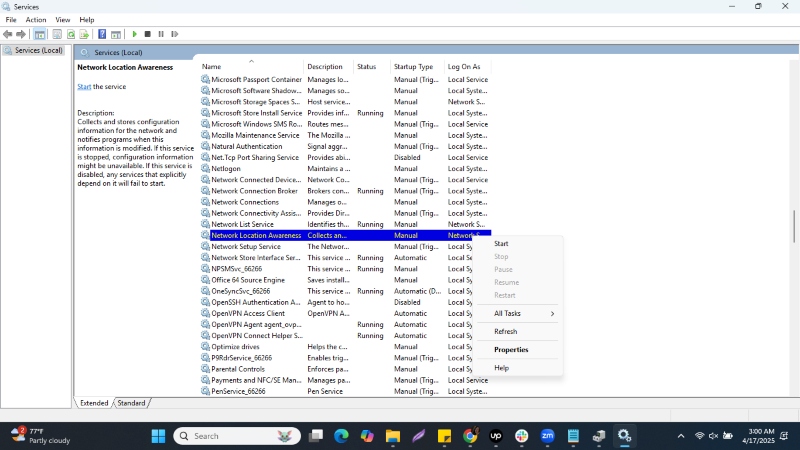The width and height of the screenshot is (800, 450).
Task: Show hidden system tray icons
Action: coord(681,436)
